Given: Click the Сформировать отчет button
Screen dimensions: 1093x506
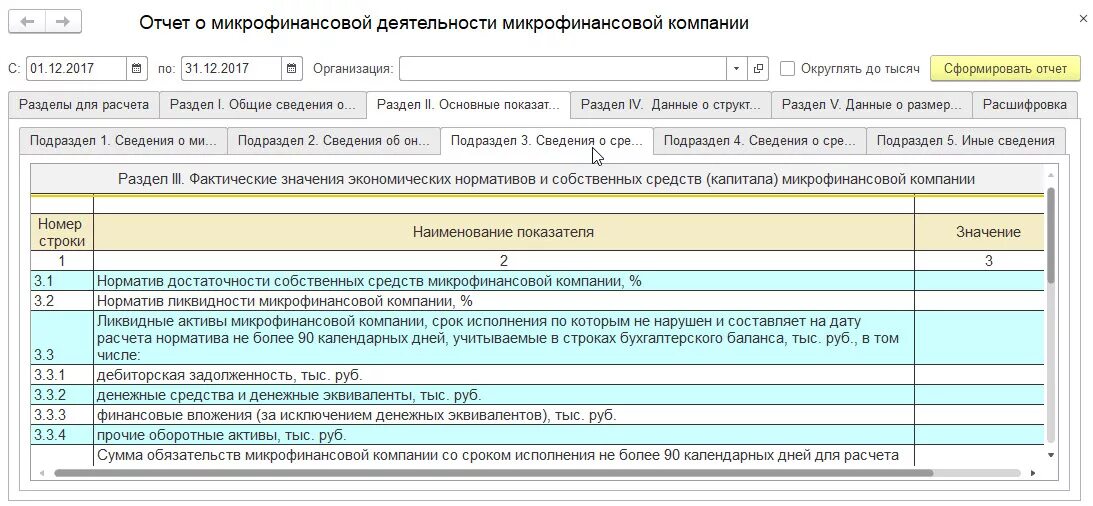Looking at the screenshot, I should point(1004,68).
